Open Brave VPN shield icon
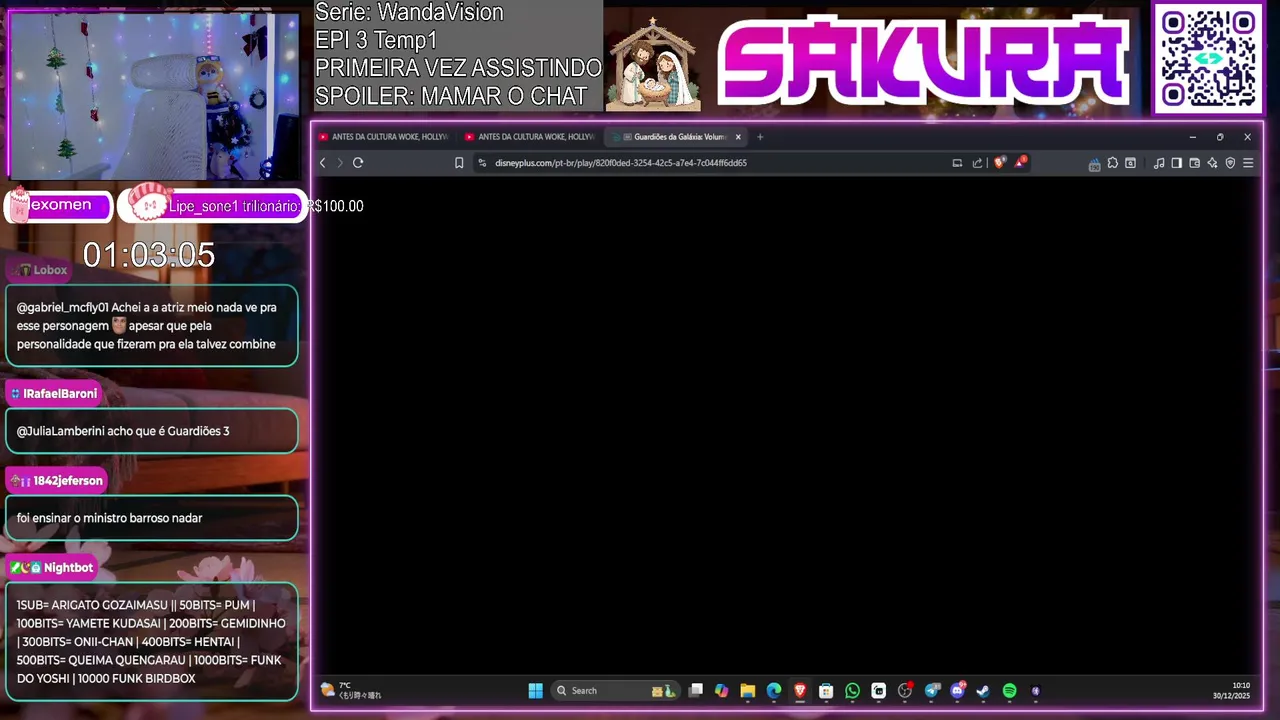The image size is (1280, 720). click(x=1230, y=163)
